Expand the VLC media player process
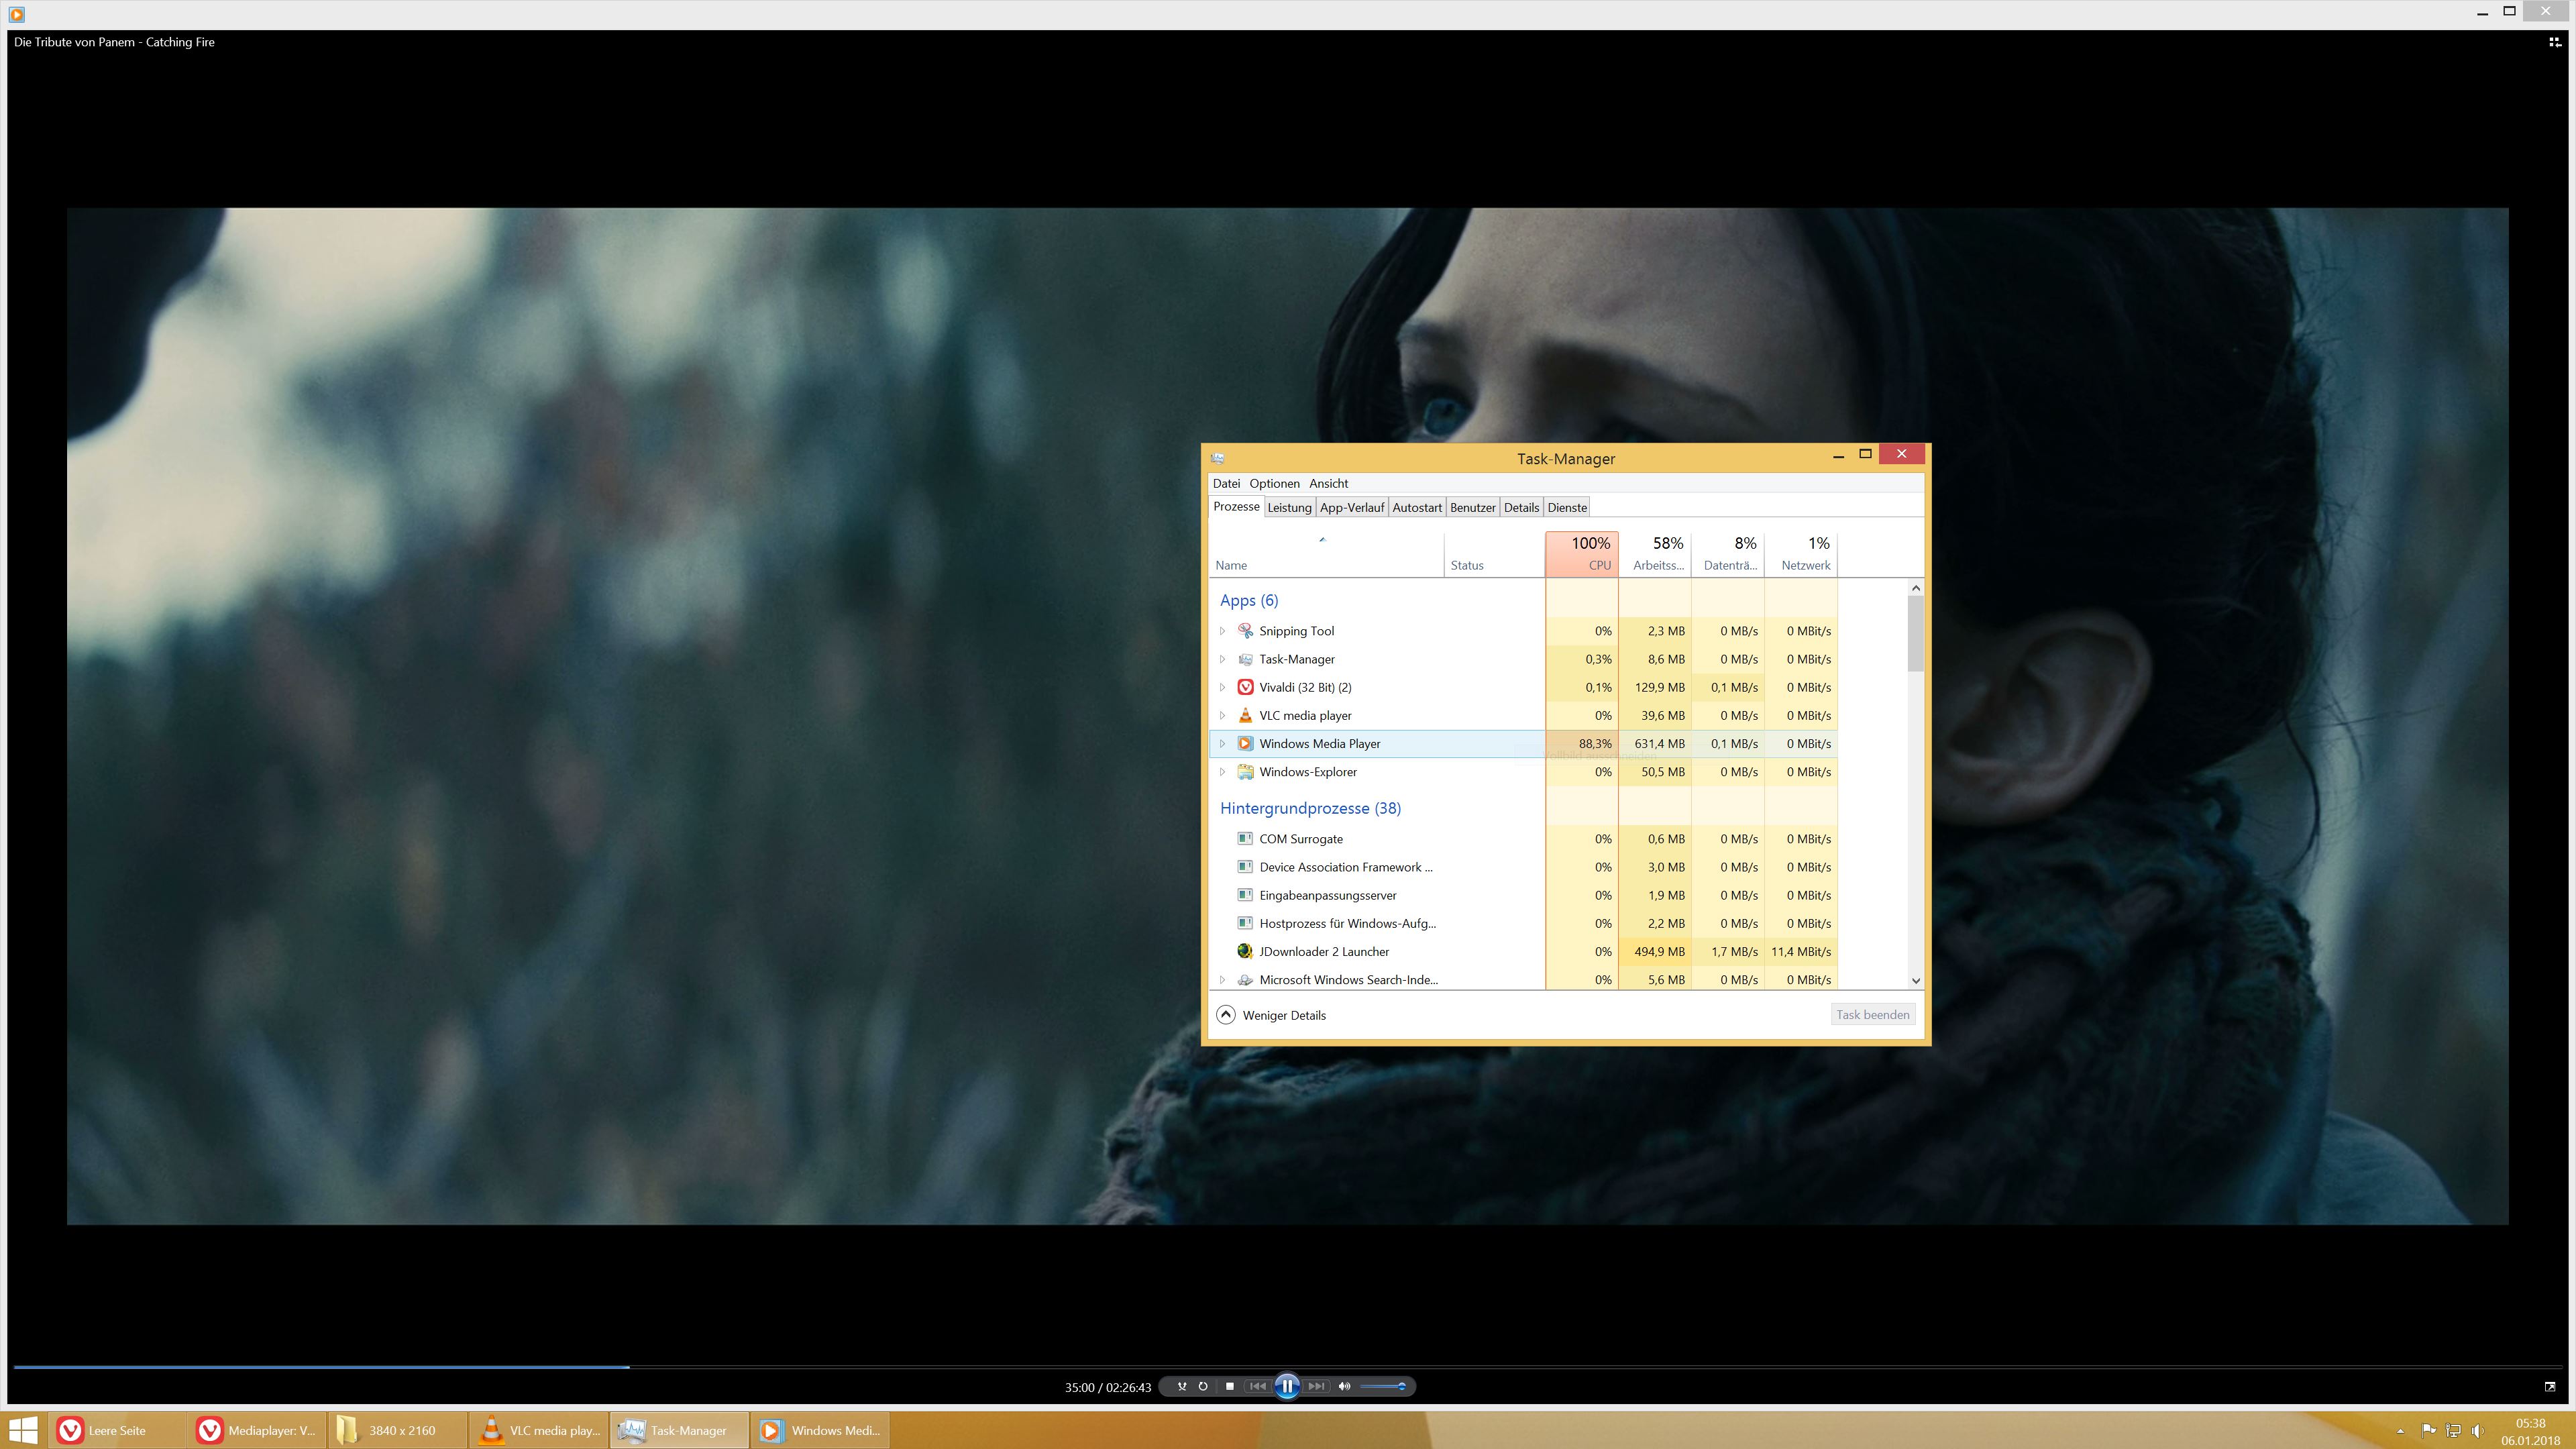 pyautogui.click(x=1222, y=715)
